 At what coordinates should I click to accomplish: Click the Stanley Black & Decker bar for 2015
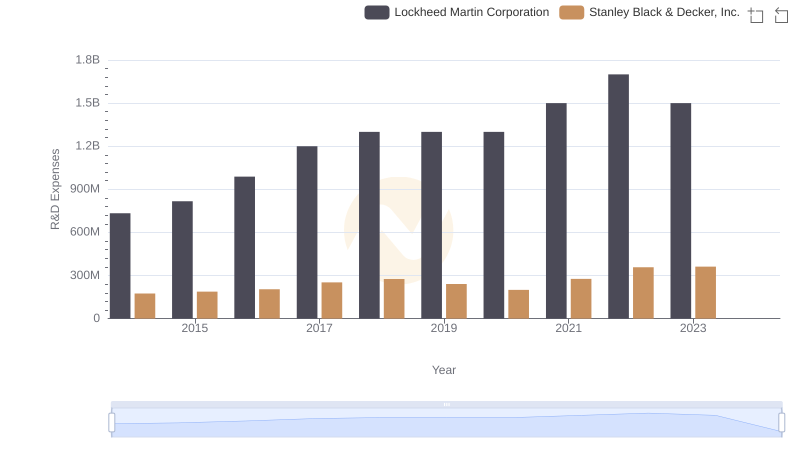(x=207, y=305)
